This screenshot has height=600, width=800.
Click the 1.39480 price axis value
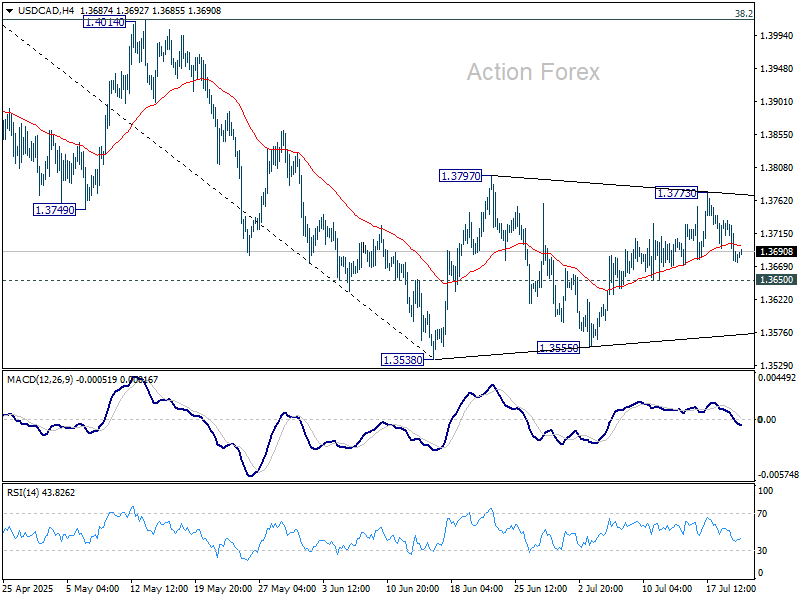tap(777, 69)
